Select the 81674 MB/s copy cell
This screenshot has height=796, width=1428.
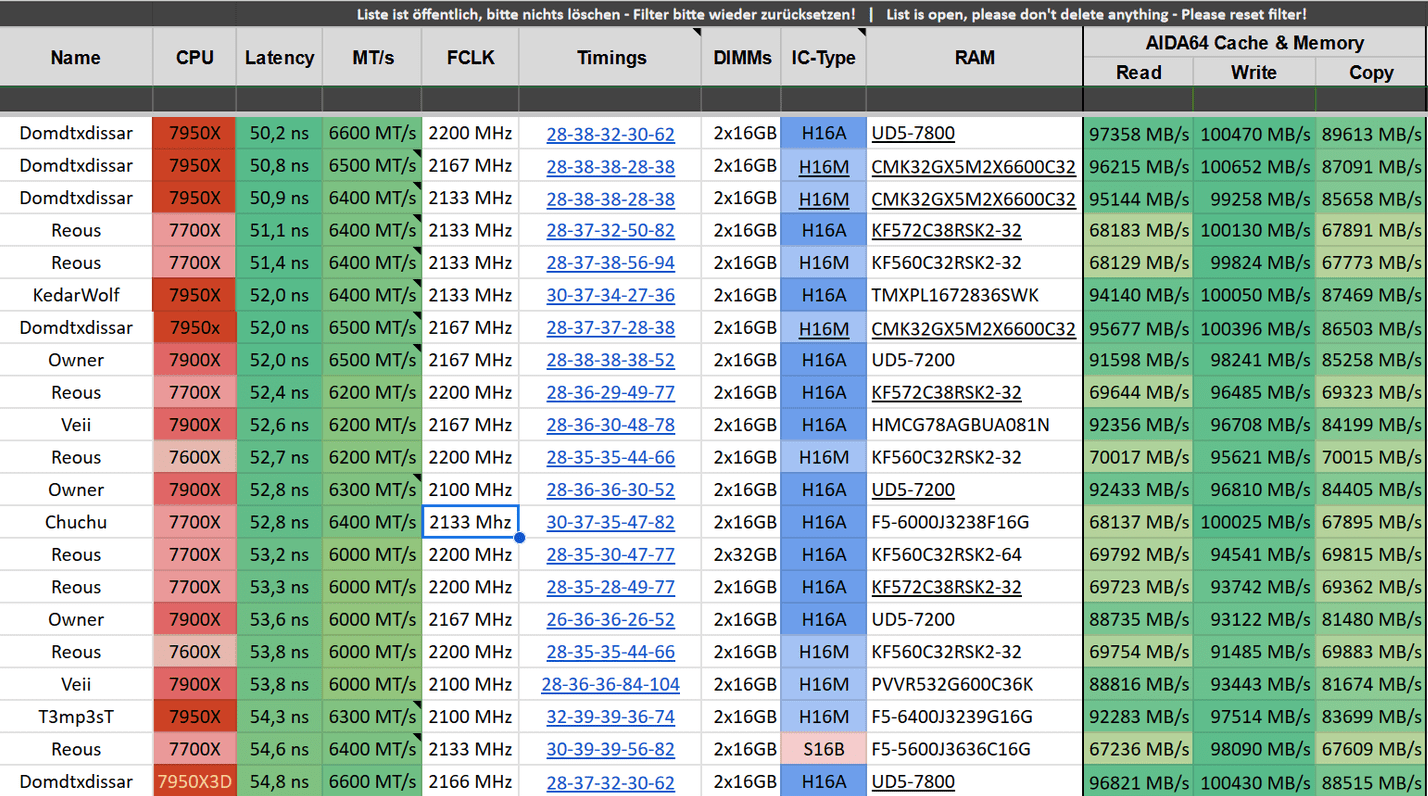pos(1371,684)
